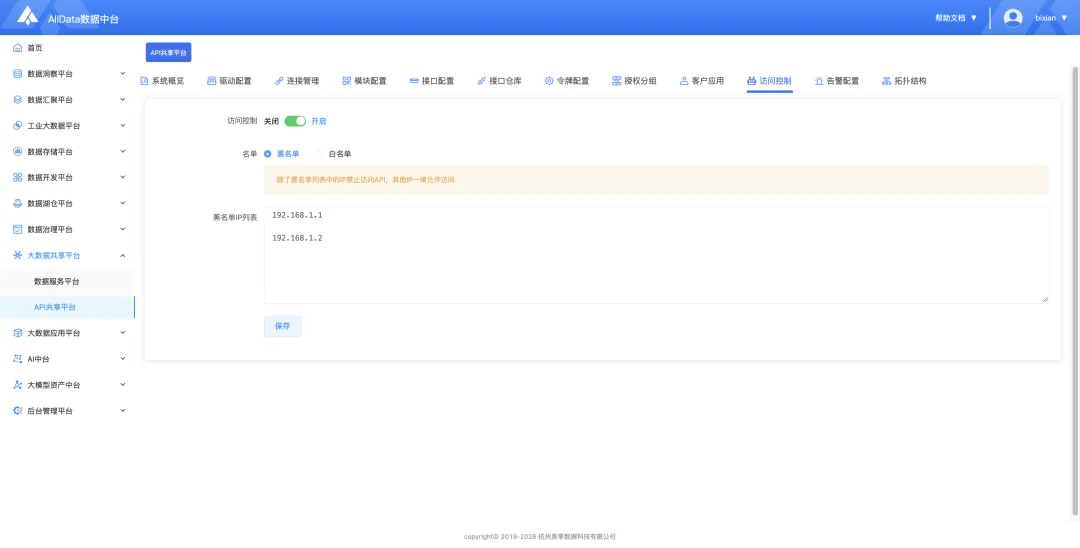Open the bixian user dropdown
This screenshot has height=548, width=1080.
[1051, 18]
